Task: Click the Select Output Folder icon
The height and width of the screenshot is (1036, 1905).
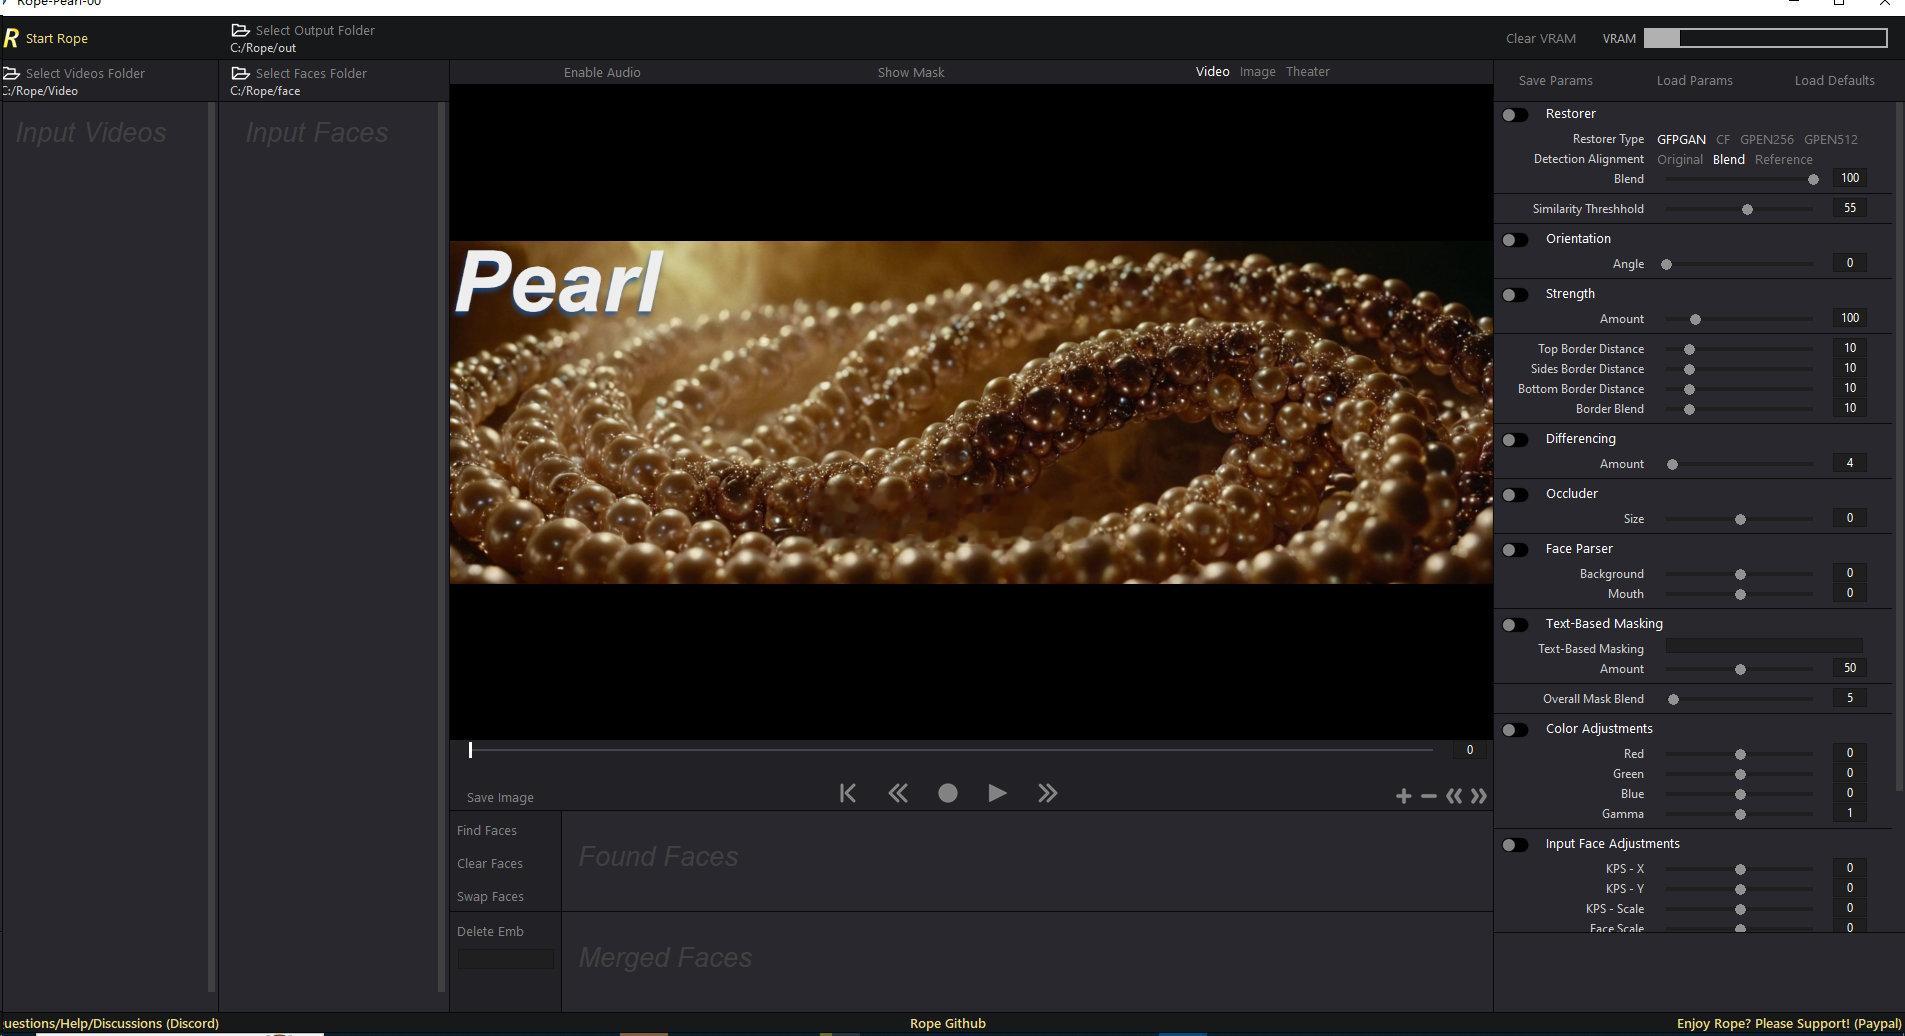Action: 240,31
